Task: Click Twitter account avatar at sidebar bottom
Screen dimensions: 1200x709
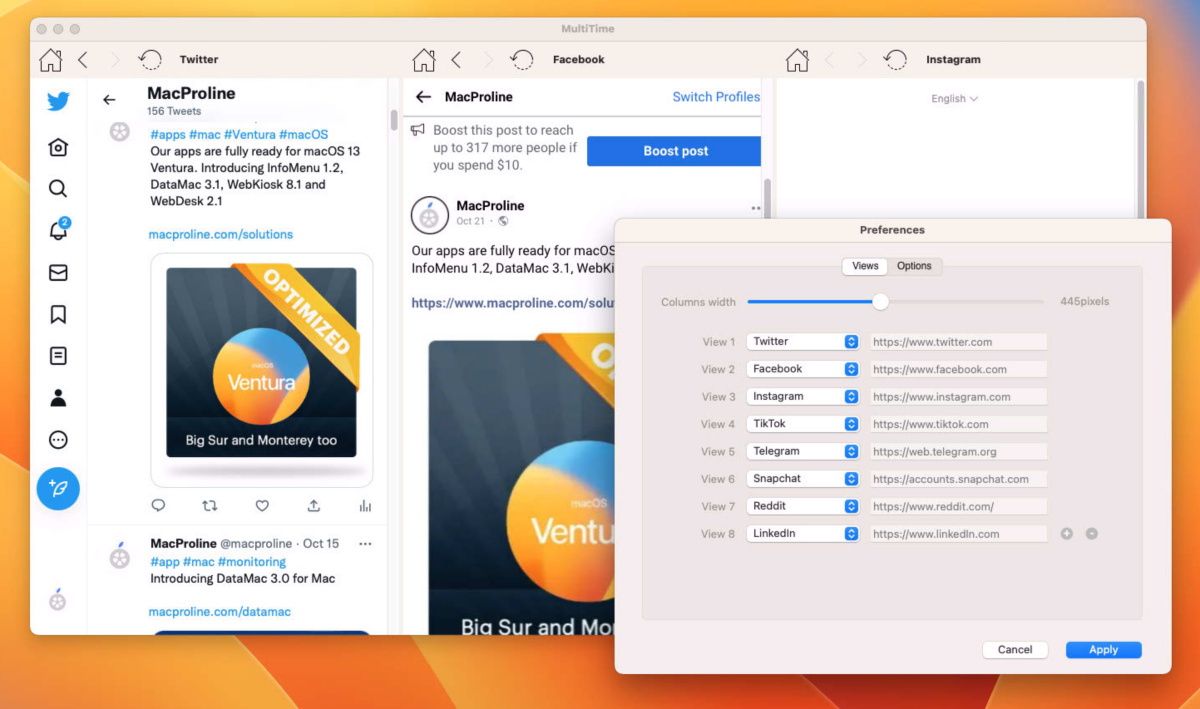Action: click(x=58, y=600)
